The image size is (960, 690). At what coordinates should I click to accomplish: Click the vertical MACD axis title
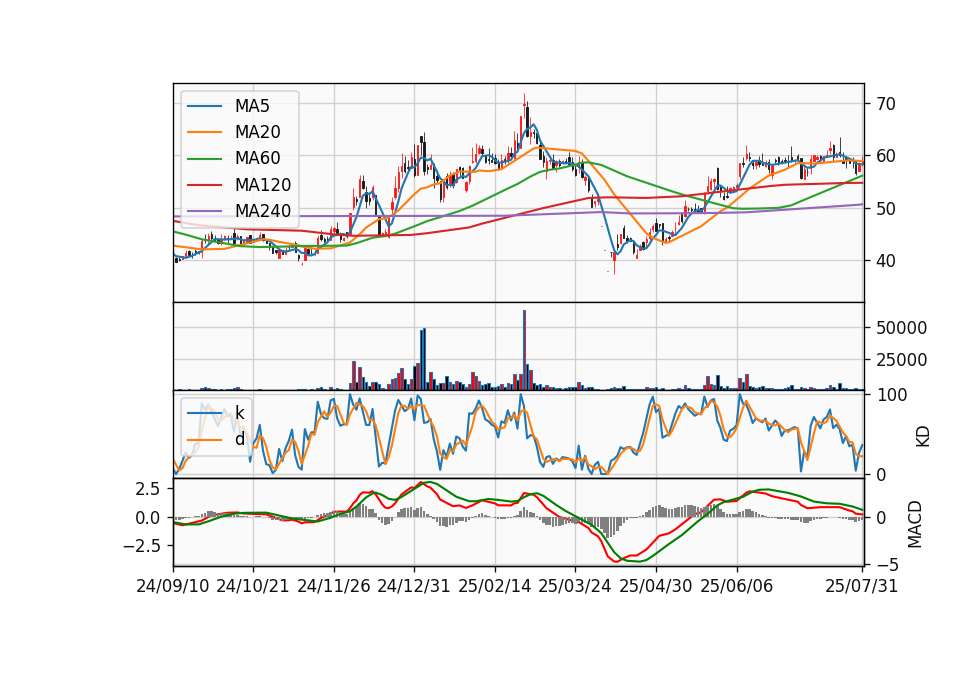click(915, 524)
